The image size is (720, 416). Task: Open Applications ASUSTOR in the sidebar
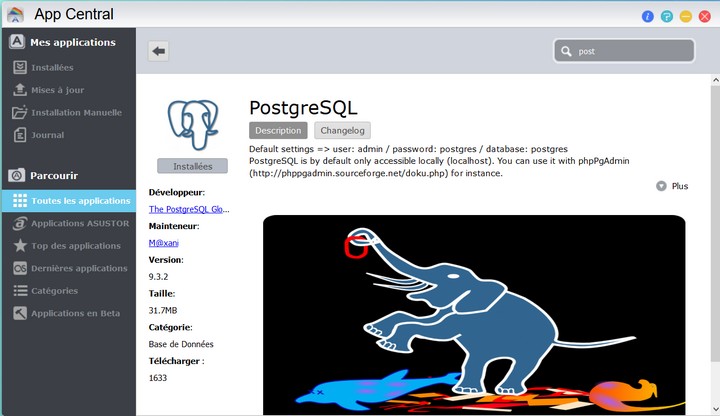pos(69,223)
